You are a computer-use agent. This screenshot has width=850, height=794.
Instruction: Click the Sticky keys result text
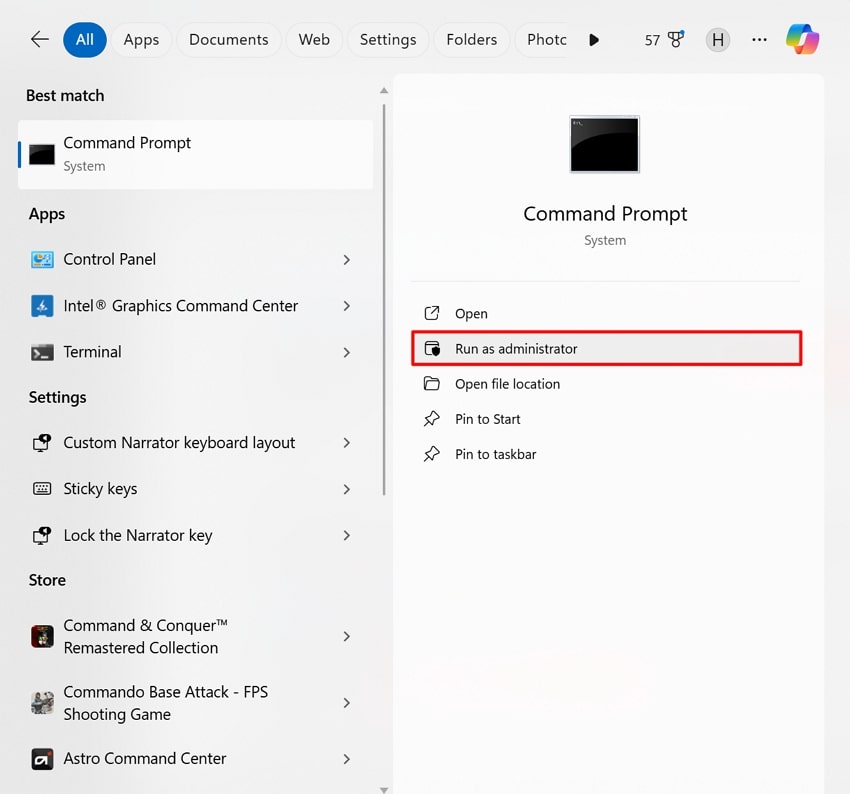[x=100, y=489]
